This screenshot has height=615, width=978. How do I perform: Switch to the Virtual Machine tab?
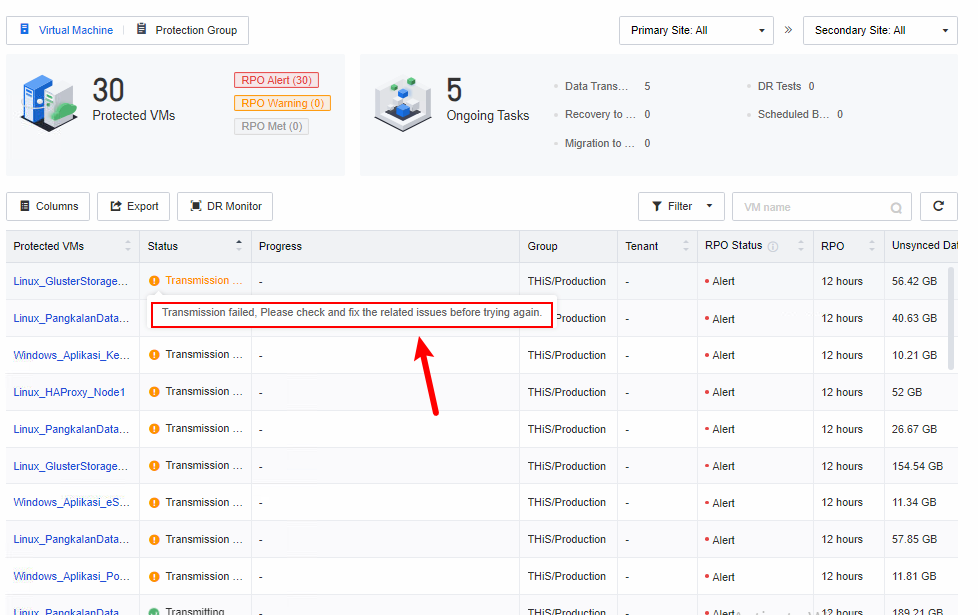pos(66,30)
